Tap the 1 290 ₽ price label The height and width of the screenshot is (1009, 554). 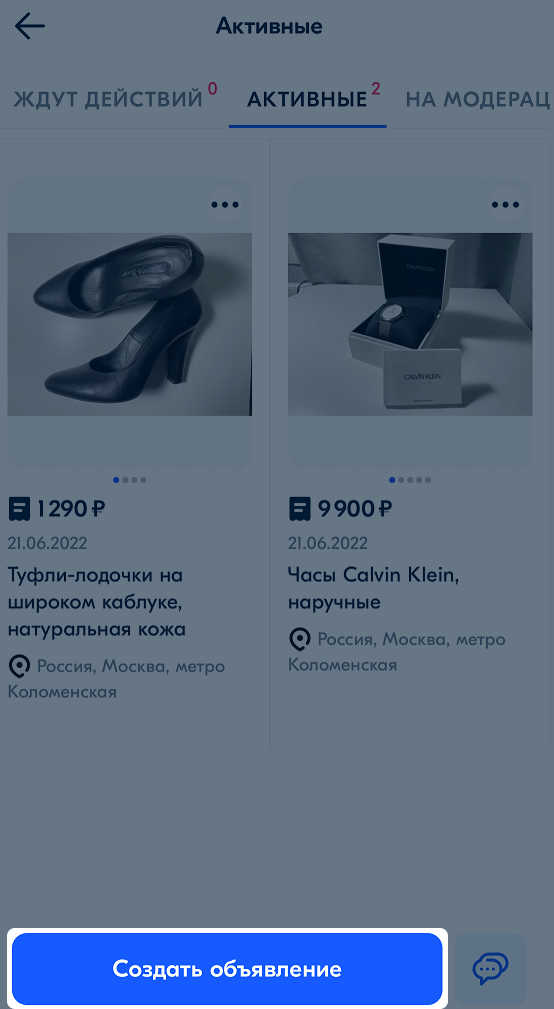point(70,509)
